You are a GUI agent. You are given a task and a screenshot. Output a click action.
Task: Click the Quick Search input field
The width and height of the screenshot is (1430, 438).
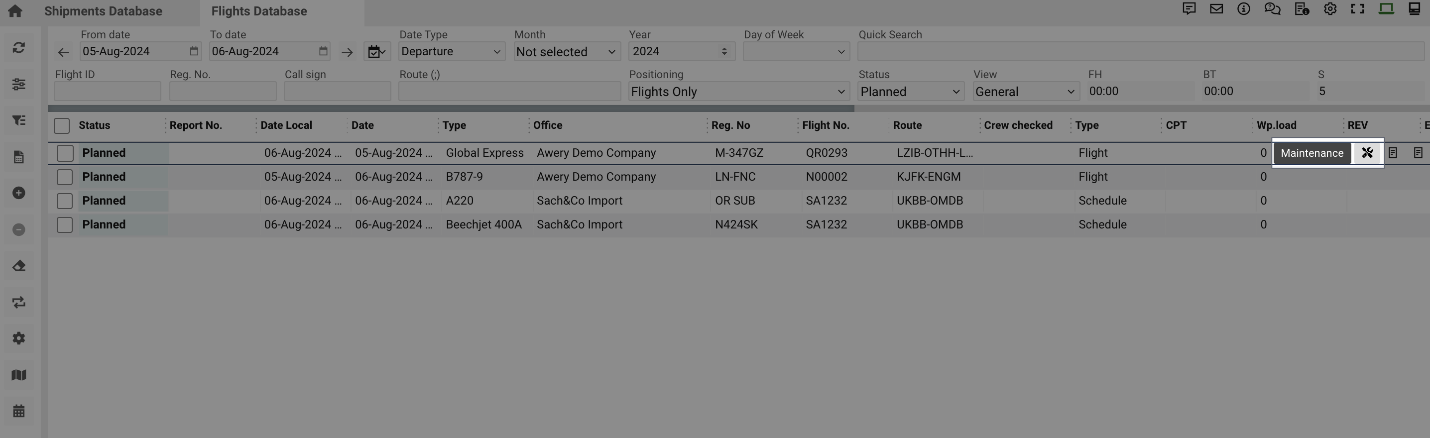(1140, 51)
